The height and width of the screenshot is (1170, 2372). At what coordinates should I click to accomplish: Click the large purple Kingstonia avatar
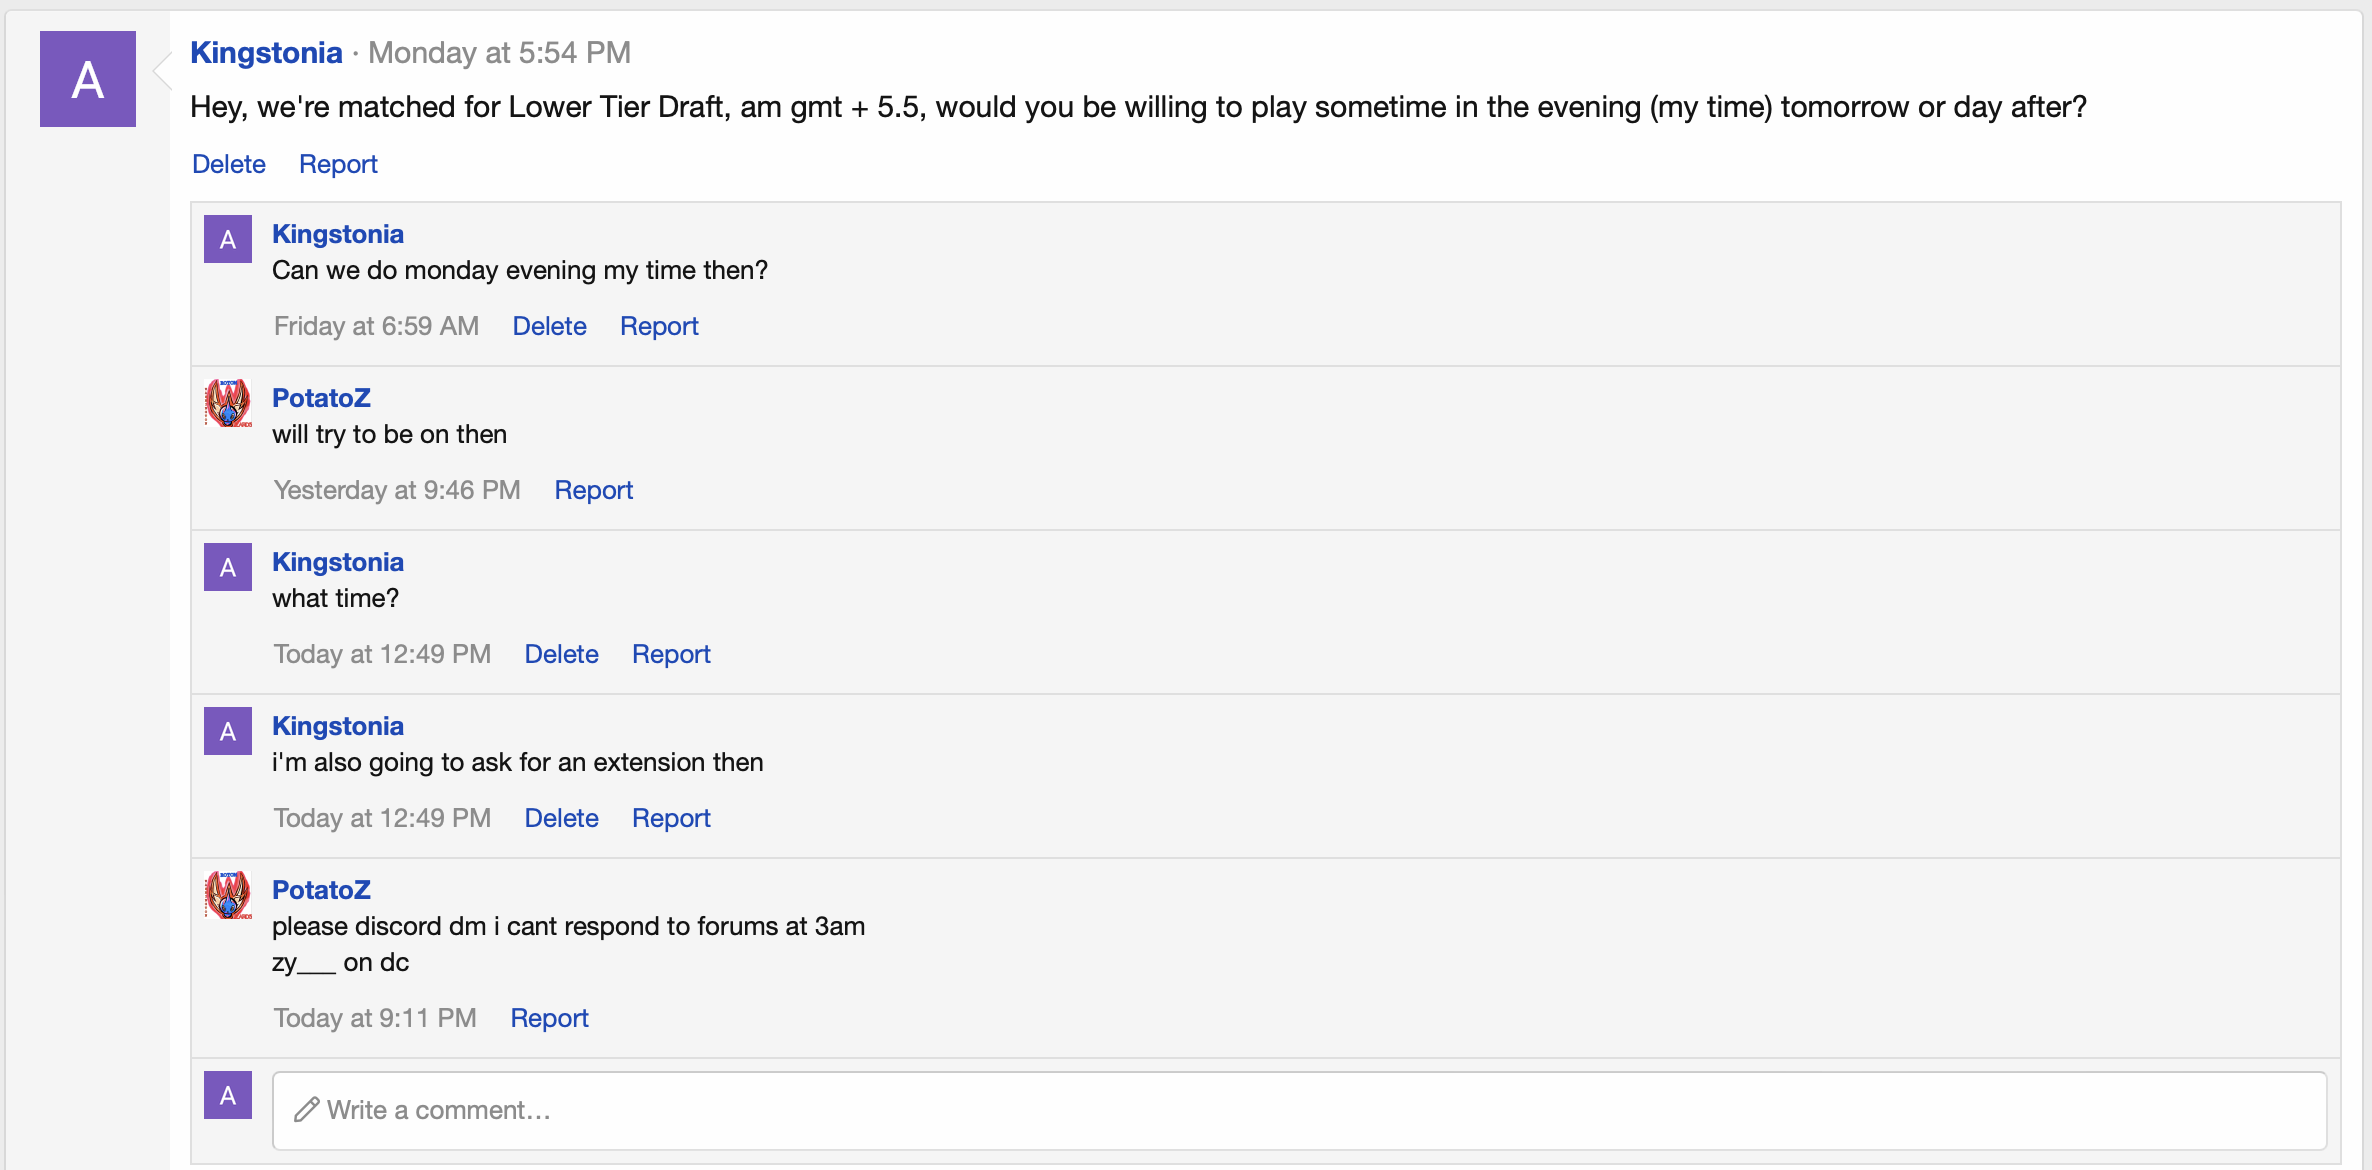[88, 79]
